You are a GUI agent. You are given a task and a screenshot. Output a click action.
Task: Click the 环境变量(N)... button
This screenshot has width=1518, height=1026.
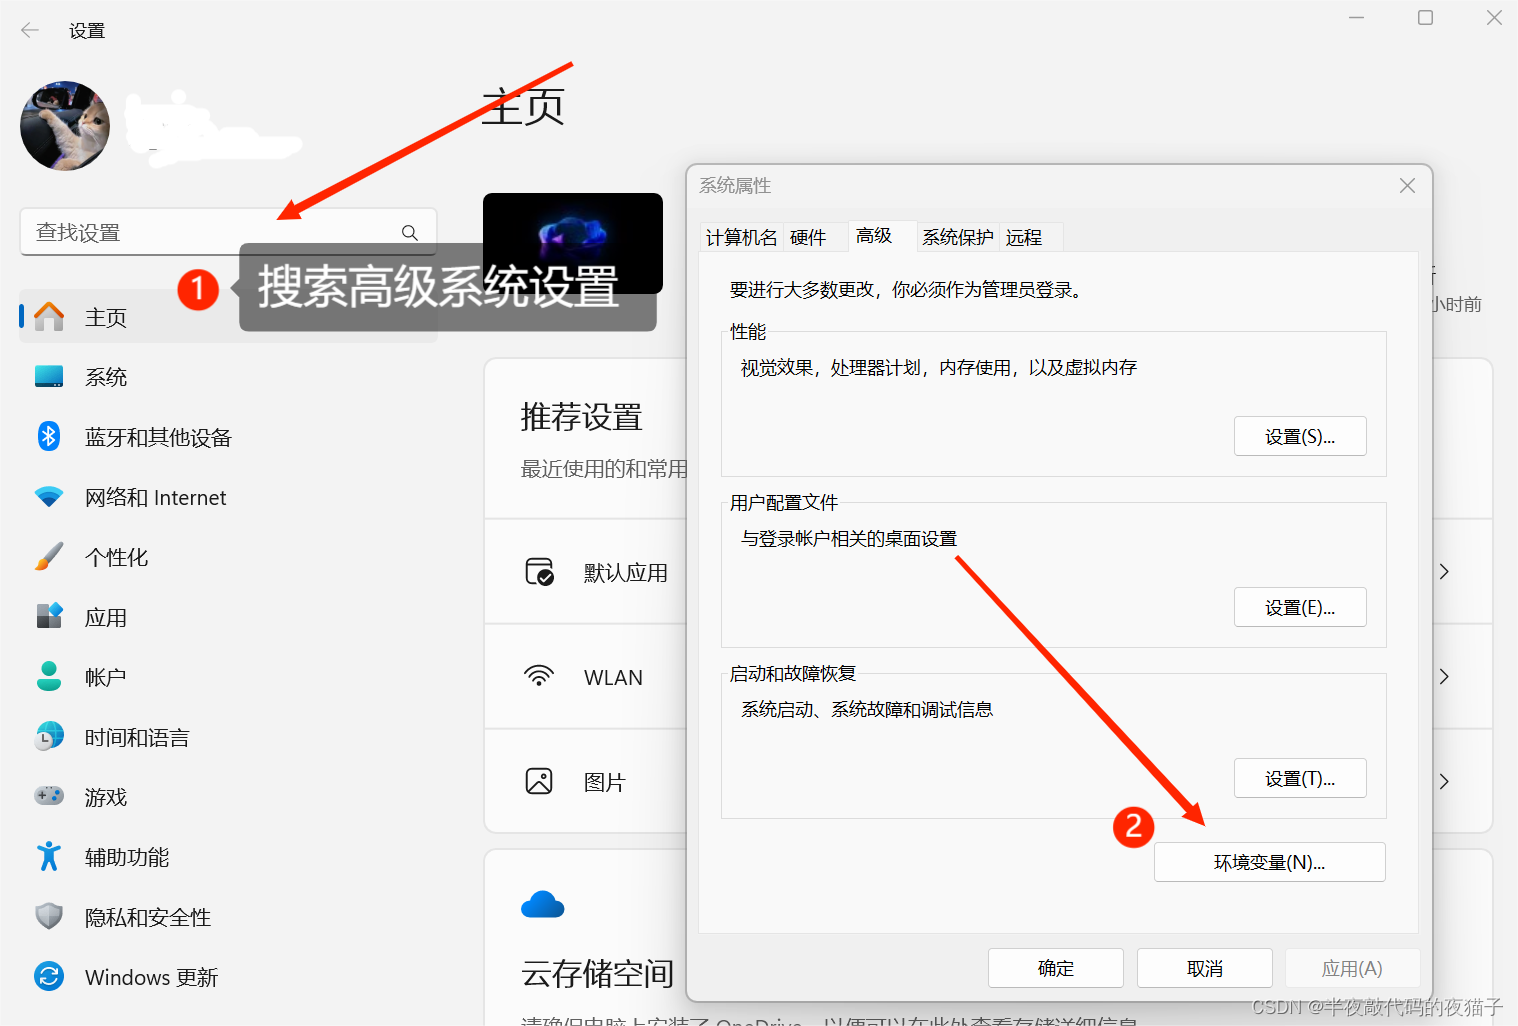1270,862
